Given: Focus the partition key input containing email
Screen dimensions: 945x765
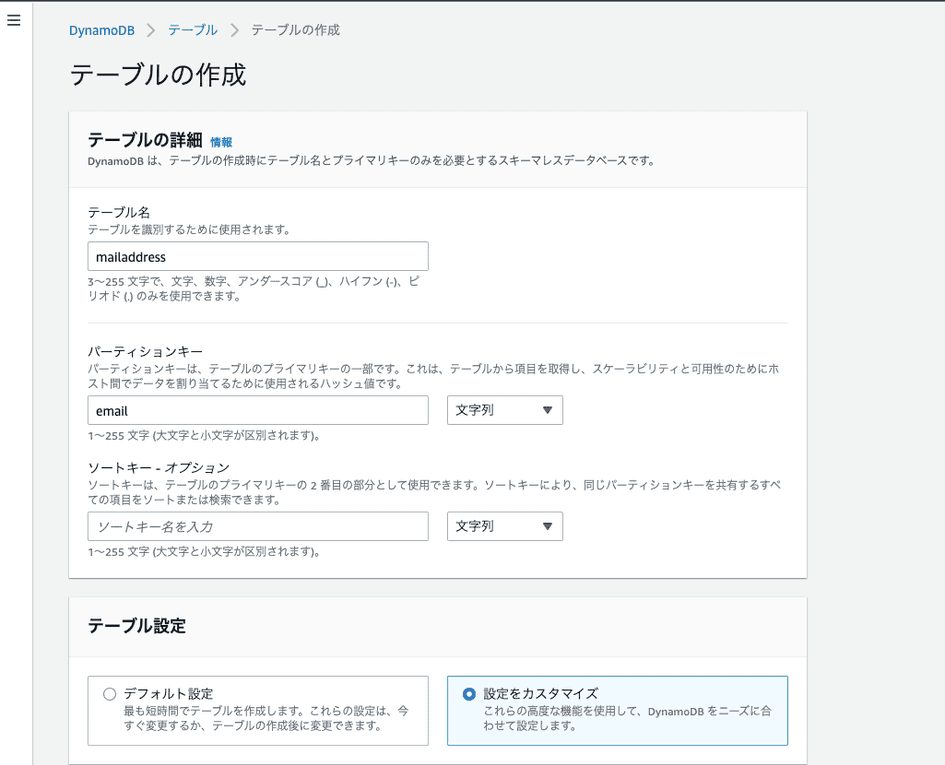Looking at the screenshot, I should [x=257, y=410].
